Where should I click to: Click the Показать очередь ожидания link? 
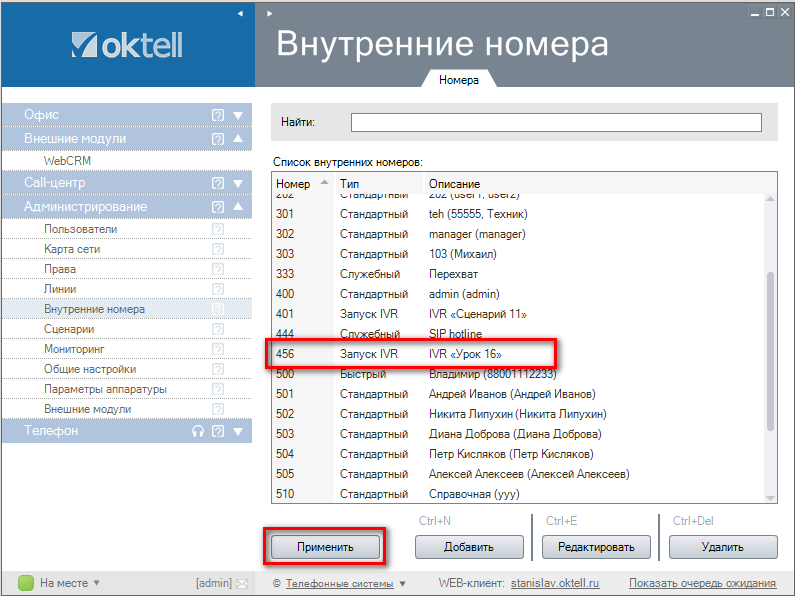pos(702,583)
